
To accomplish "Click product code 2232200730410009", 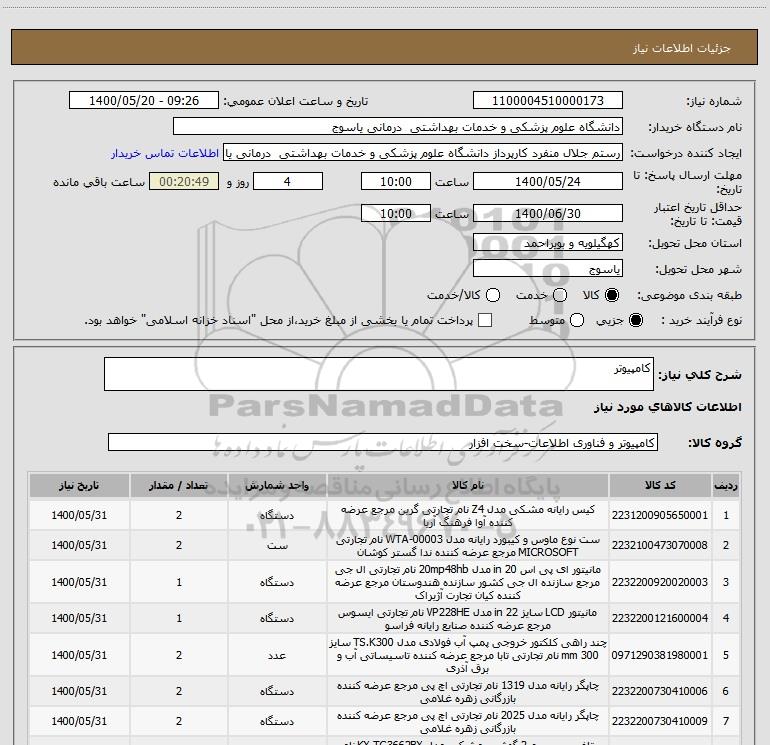I will click(x=660, y=721).
